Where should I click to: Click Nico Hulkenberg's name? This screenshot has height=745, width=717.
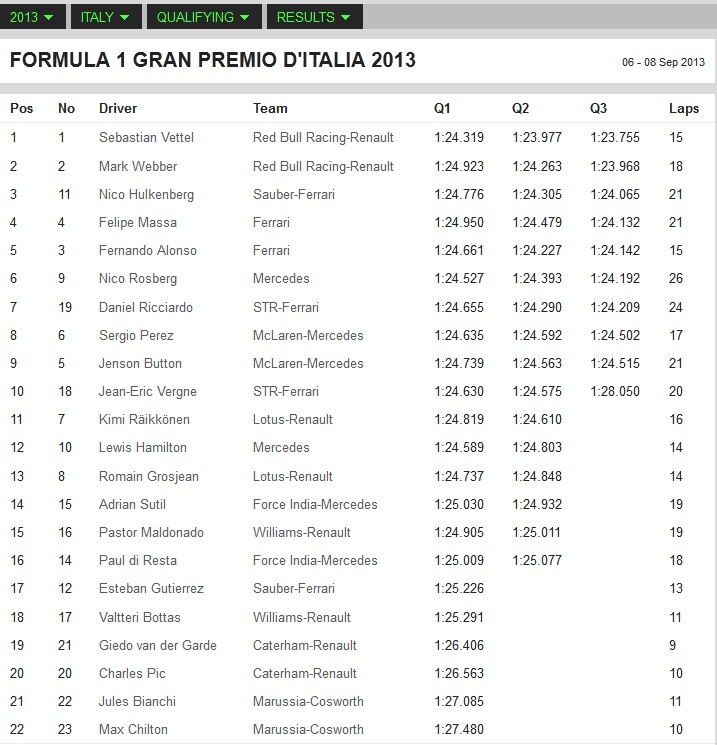click(146, 194)
